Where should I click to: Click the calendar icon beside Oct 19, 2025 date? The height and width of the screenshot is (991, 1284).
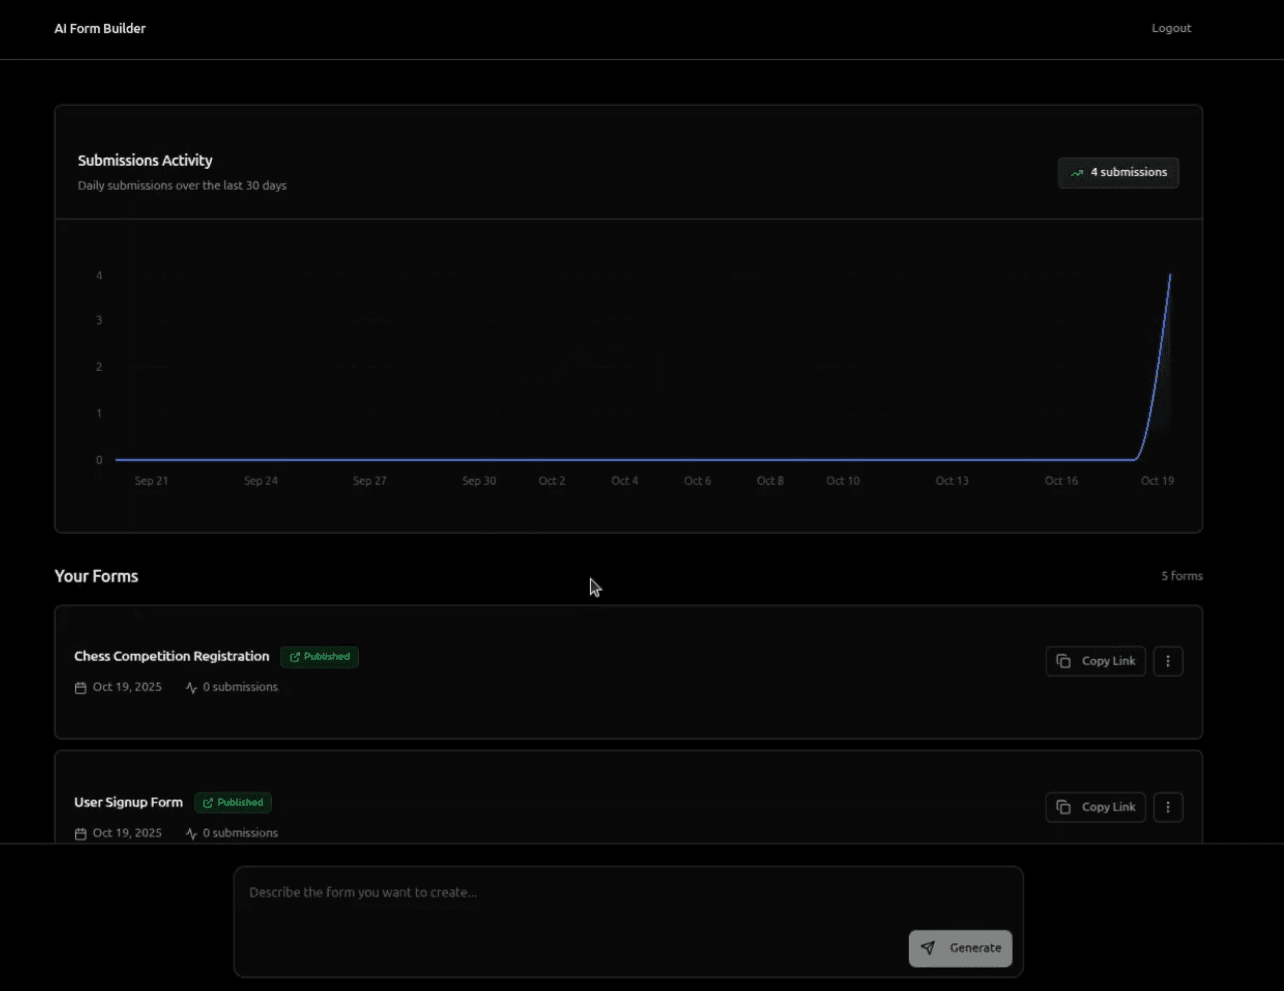click(x=81, y=687)
